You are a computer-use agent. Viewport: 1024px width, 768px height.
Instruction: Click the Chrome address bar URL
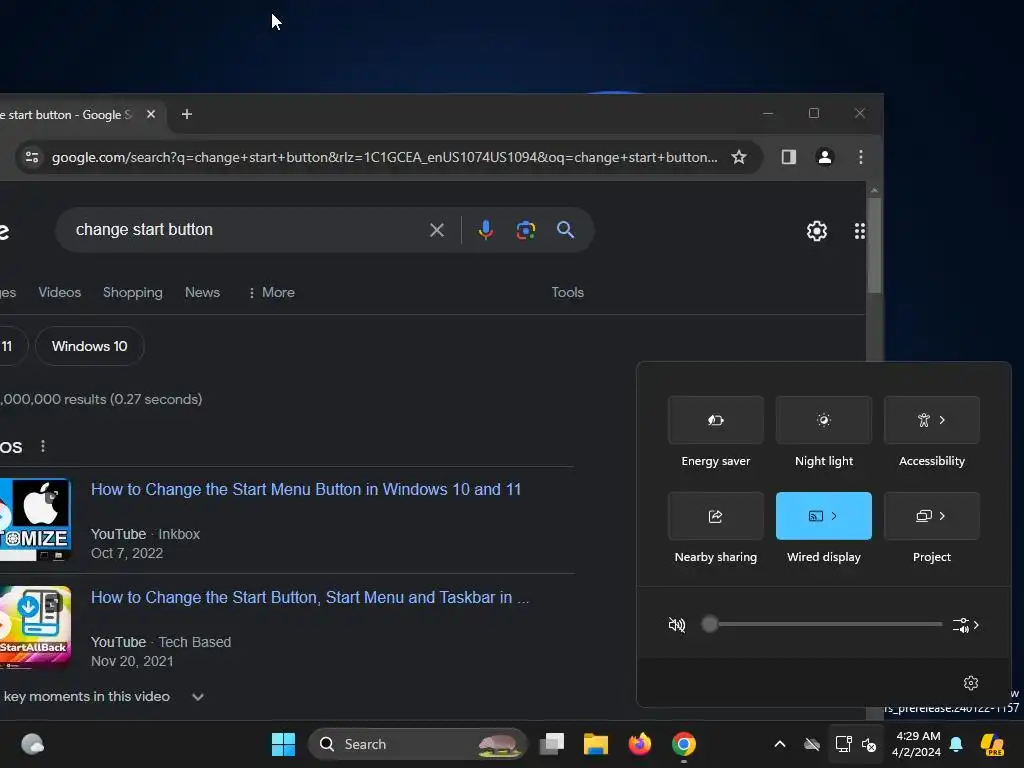[384, 157]
